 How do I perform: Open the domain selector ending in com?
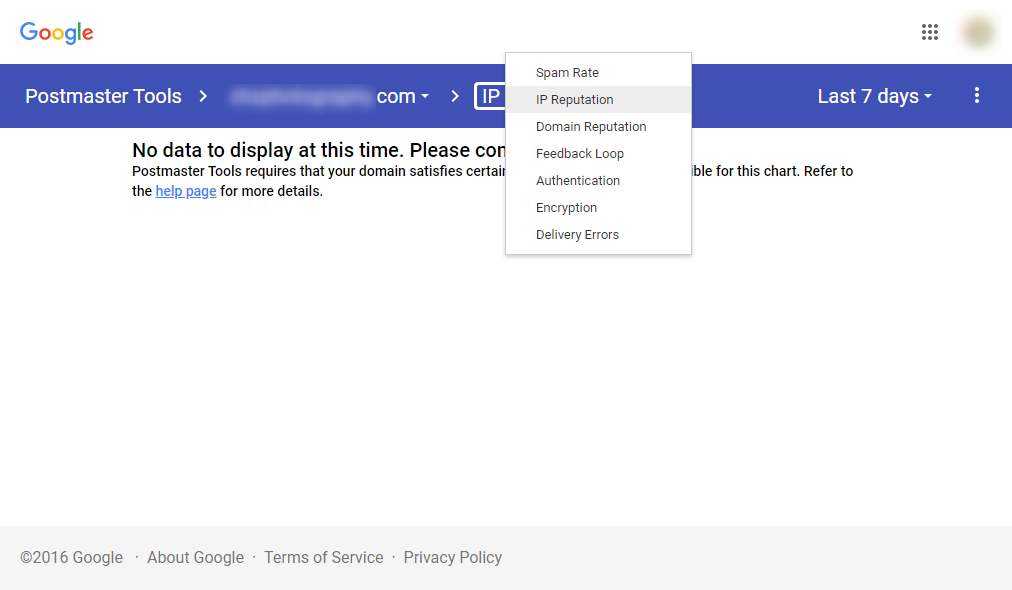(x=330, y=96)
